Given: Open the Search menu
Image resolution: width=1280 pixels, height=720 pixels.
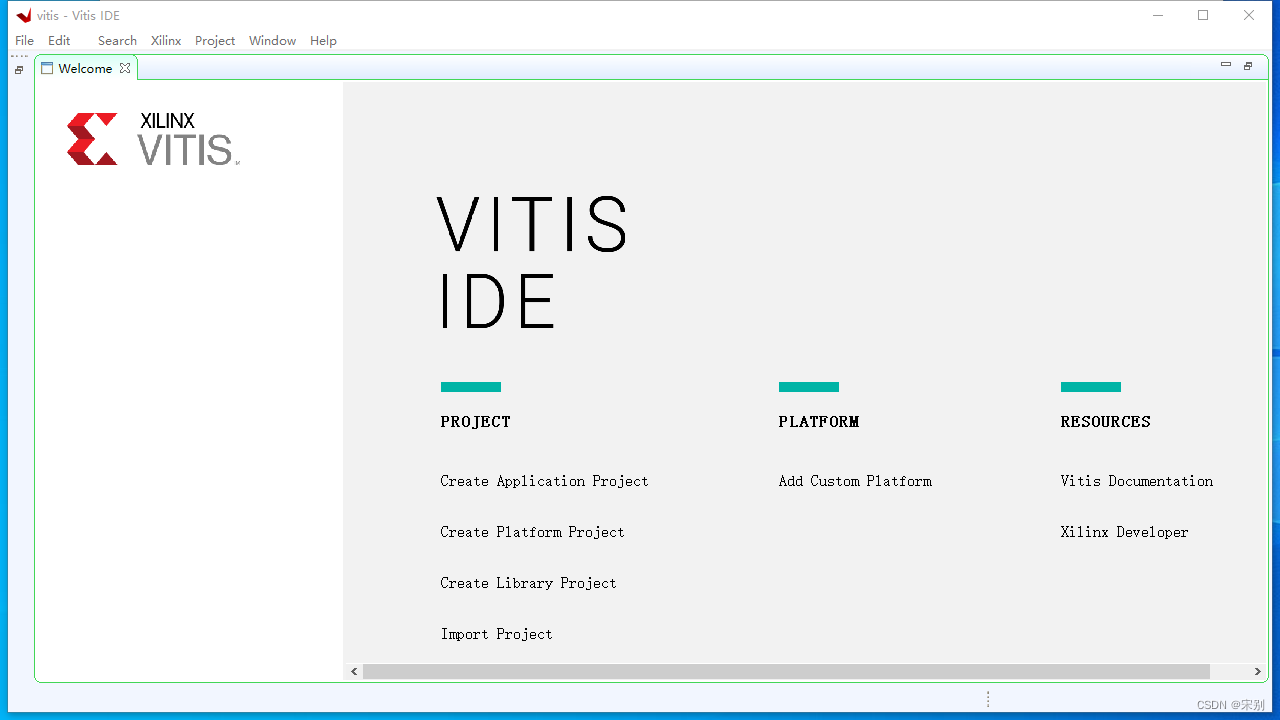Looking at the screenshot, I should pos(117,41).
